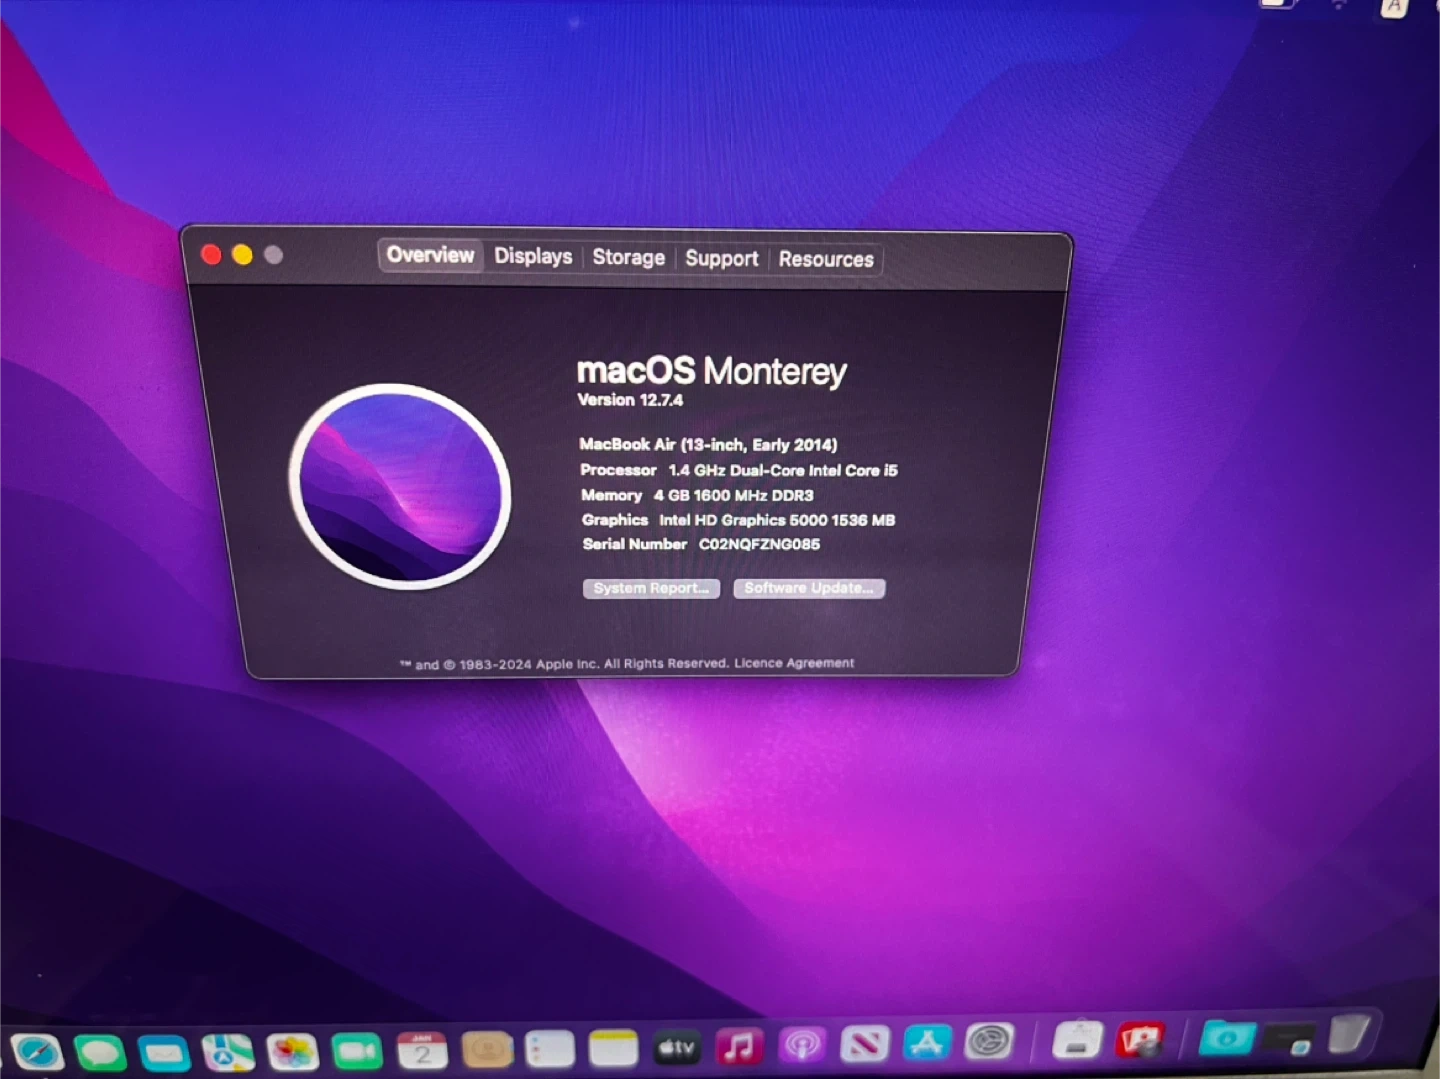Launch Music from the dock

[739, 1047]
